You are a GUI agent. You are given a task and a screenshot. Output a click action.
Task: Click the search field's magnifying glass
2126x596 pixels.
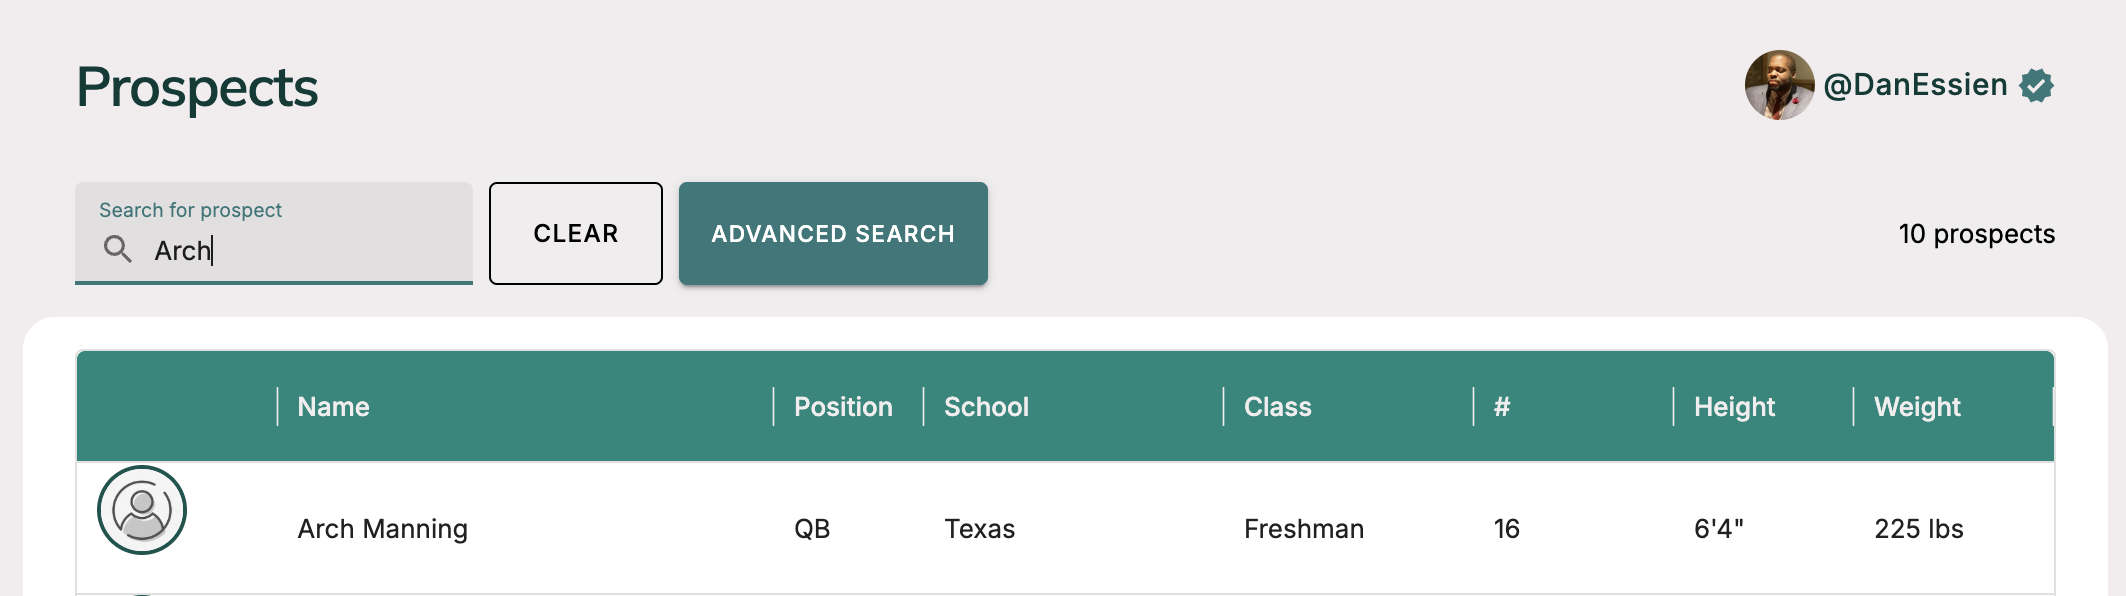click(x=119, y=251)
